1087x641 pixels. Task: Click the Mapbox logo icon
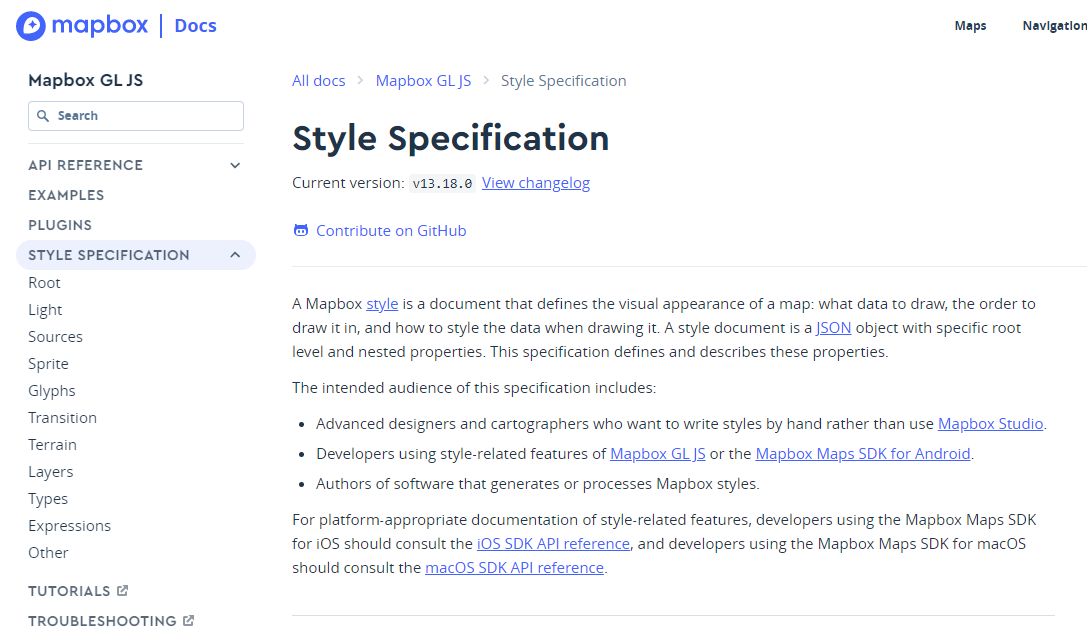(31, 26)
